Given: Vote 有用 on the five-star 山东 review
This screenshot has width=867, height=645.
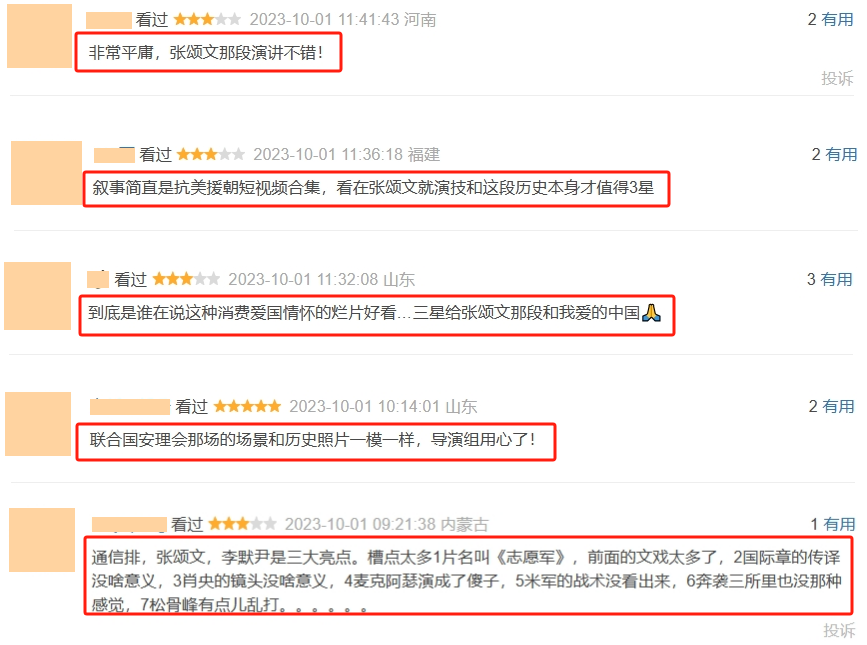Looking at the screenshot, I should 838,406.
